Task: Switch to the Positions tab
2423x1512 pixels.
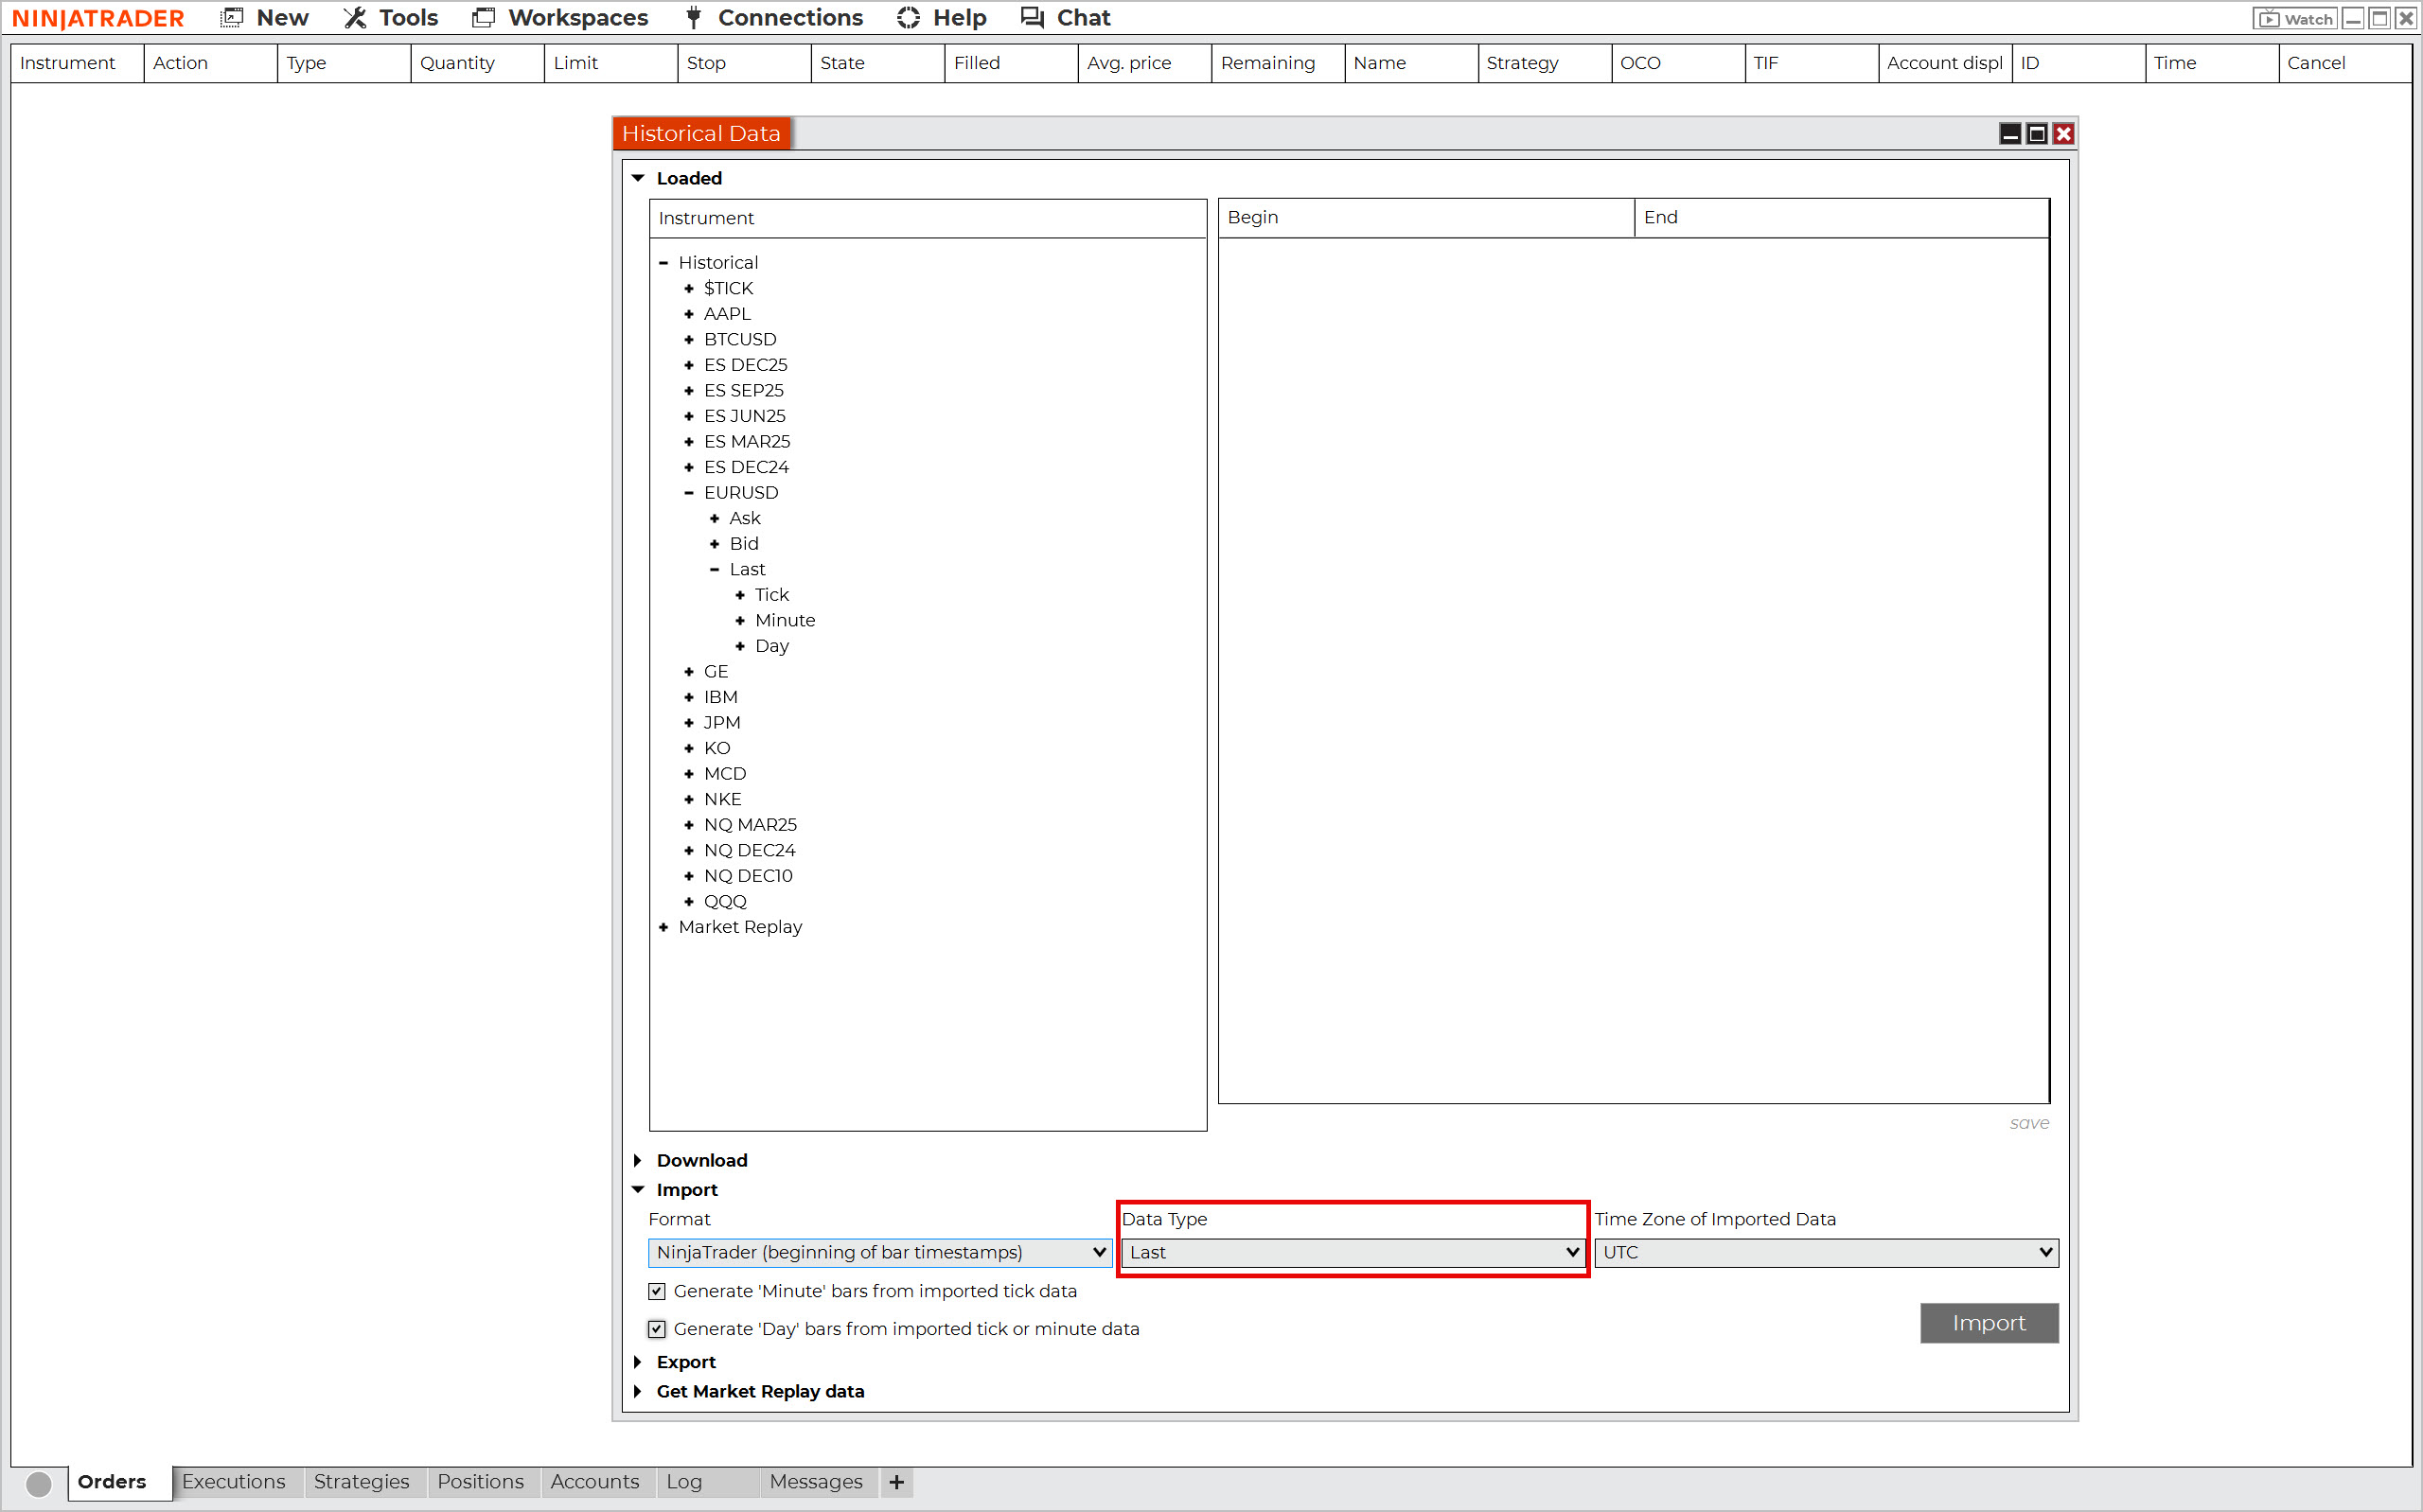Action: point(480,1482)
